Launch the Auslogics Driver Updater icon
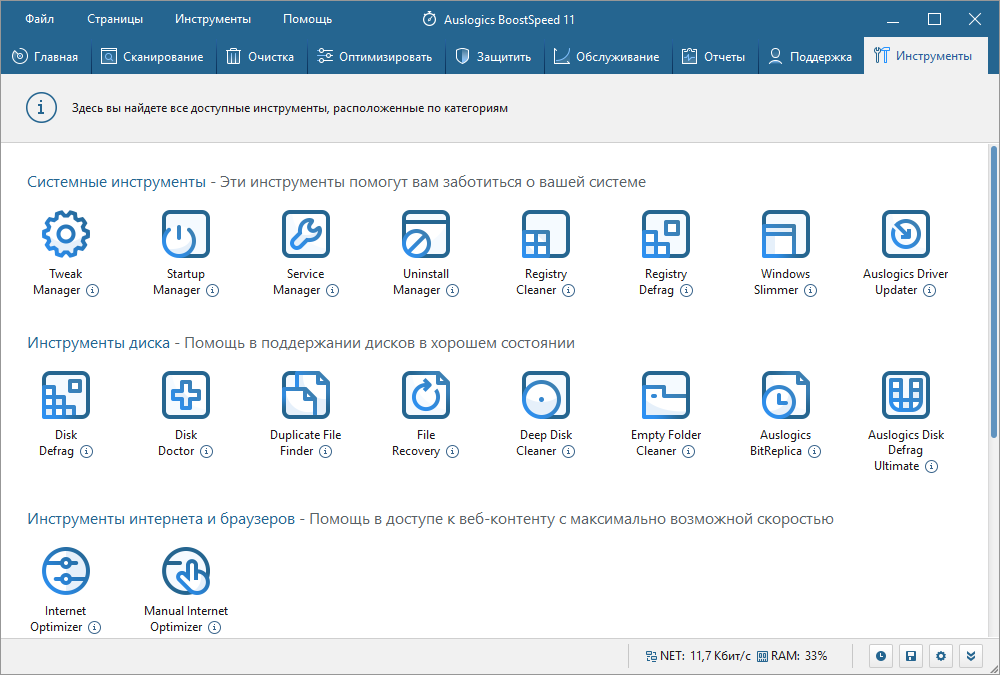 (906, 235)
